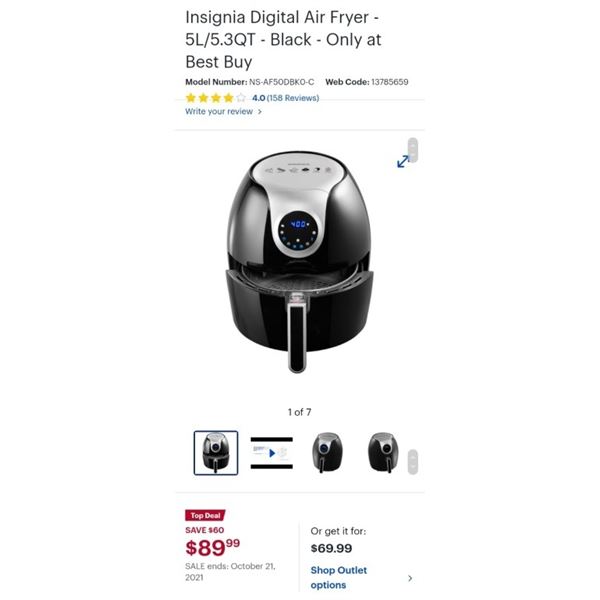Click the star rating icons

(x=215, y=98)
